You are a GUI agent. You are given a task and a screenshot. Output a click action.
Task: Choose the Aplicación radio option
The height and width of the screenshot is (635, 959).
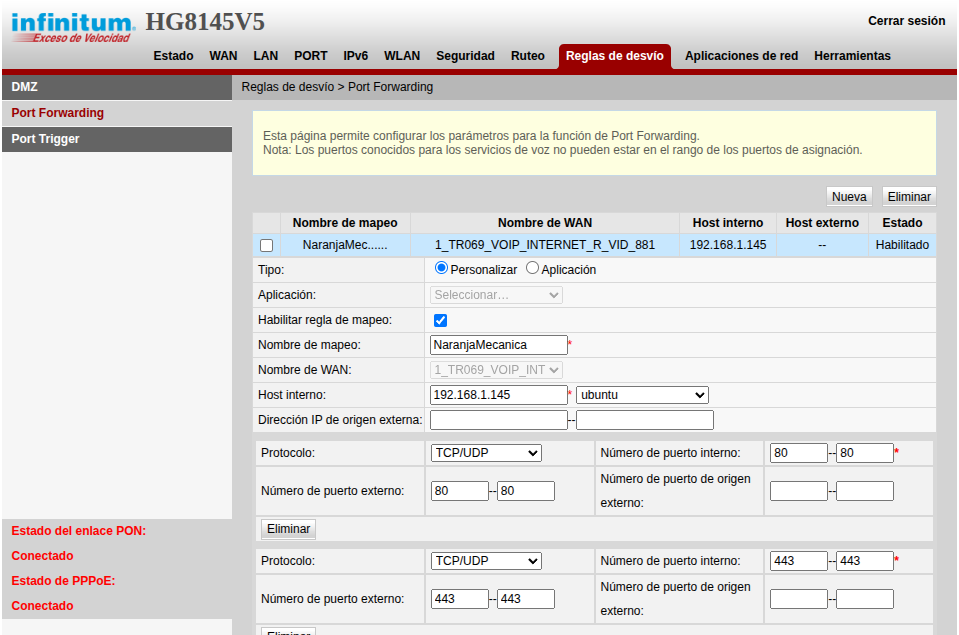pos(532,269)
